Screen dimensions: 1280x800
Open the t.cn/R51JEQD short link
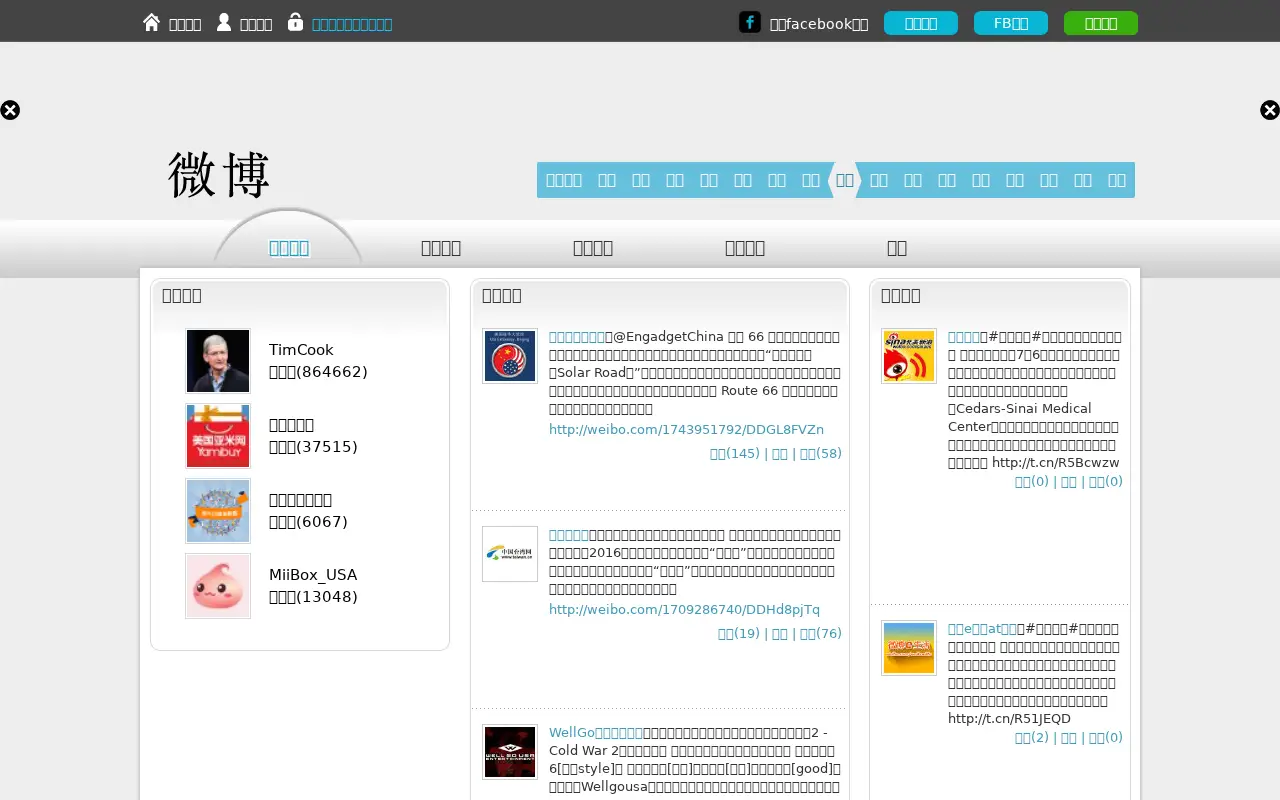point(1009,719)
